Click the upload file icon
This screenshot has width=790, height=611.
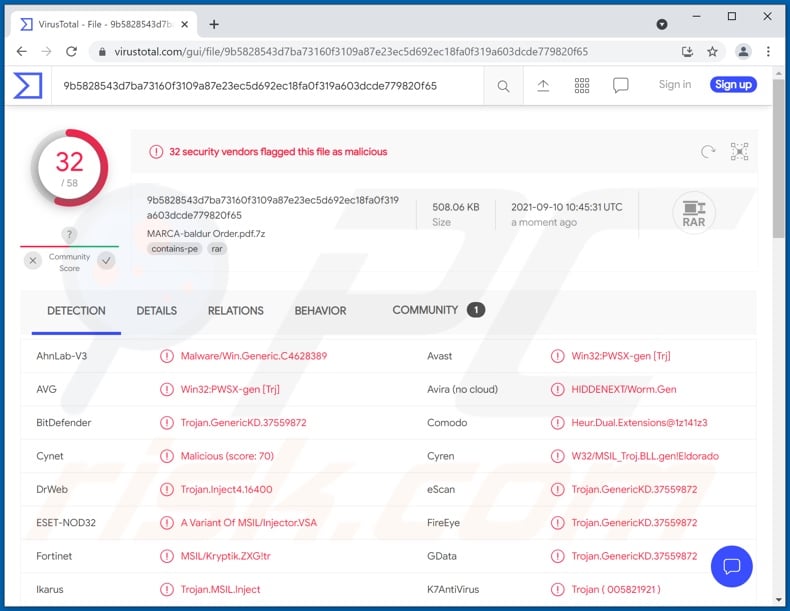pyautogui.click(x=543, y=86)
